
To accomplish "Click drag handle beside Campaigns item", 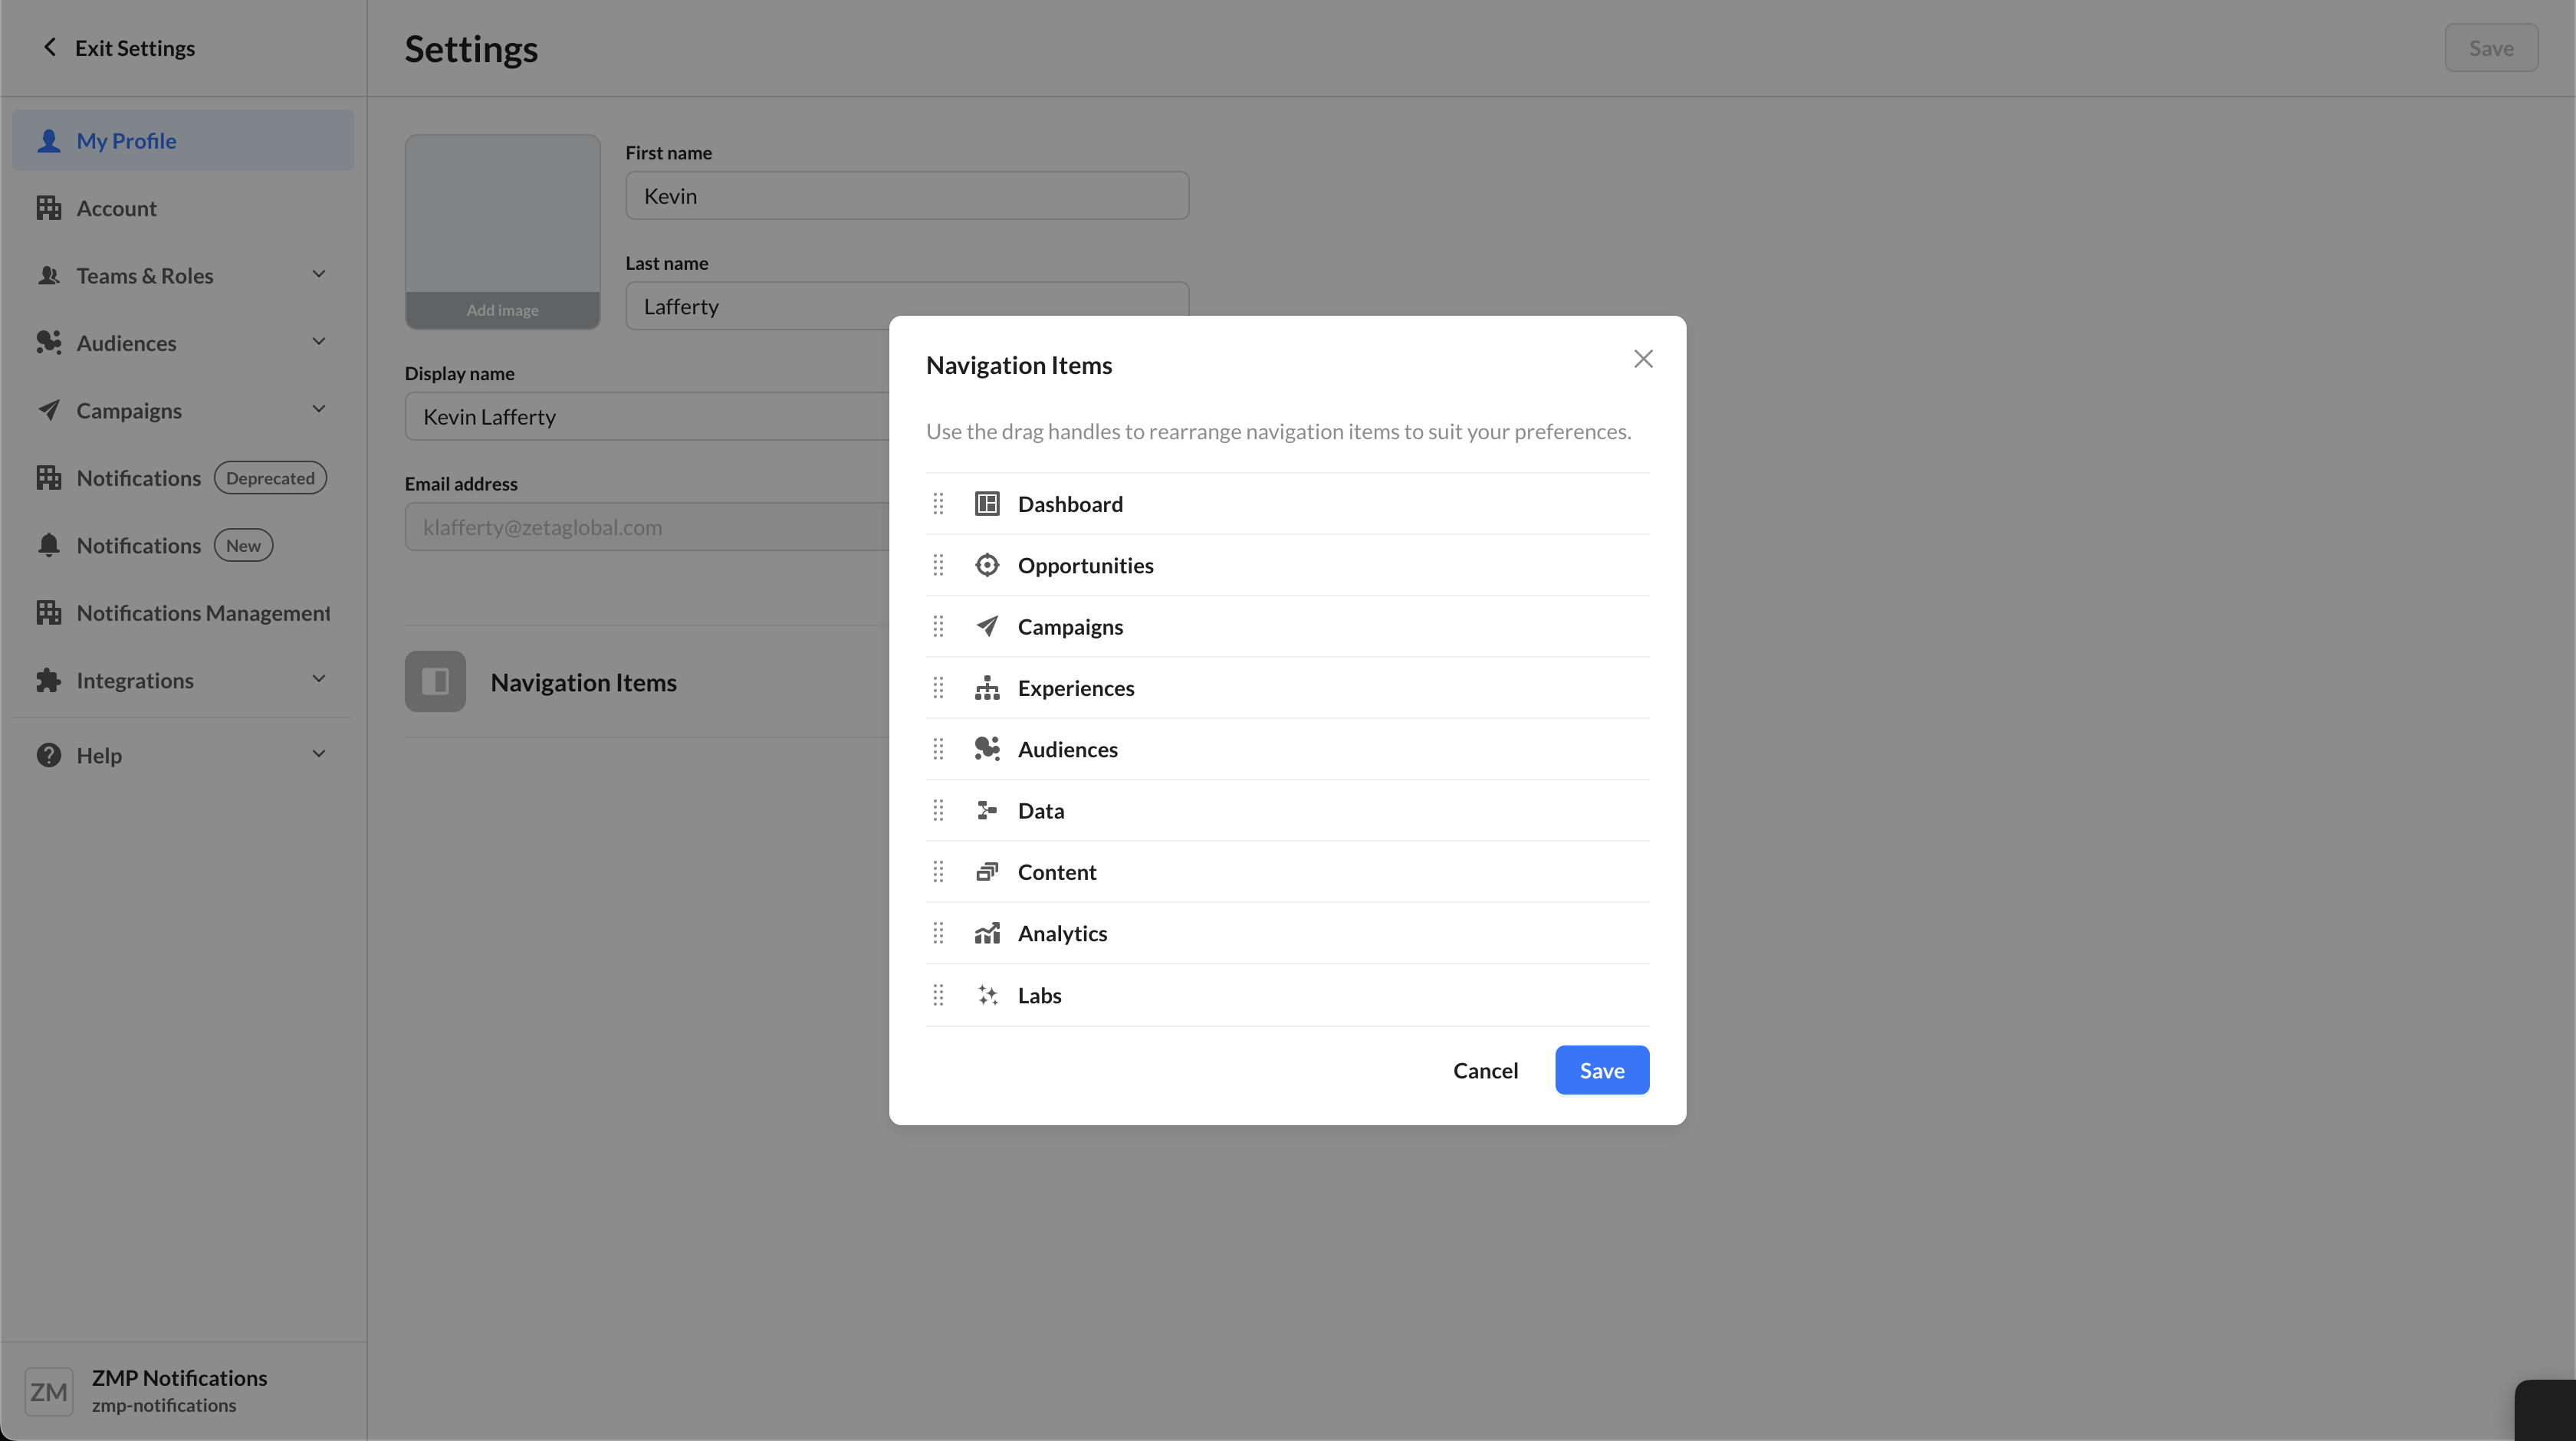I will (x=938, y=627).
